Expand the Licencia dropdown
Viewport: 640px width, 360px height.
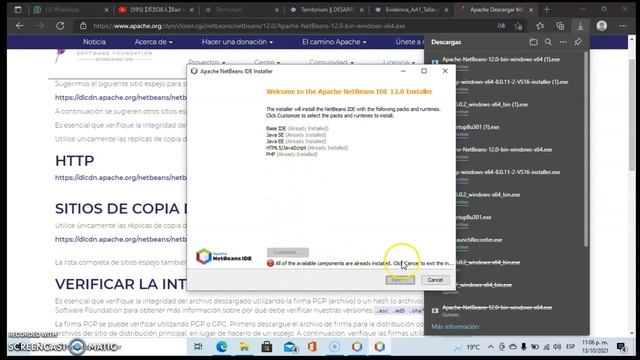coord(399,62)
